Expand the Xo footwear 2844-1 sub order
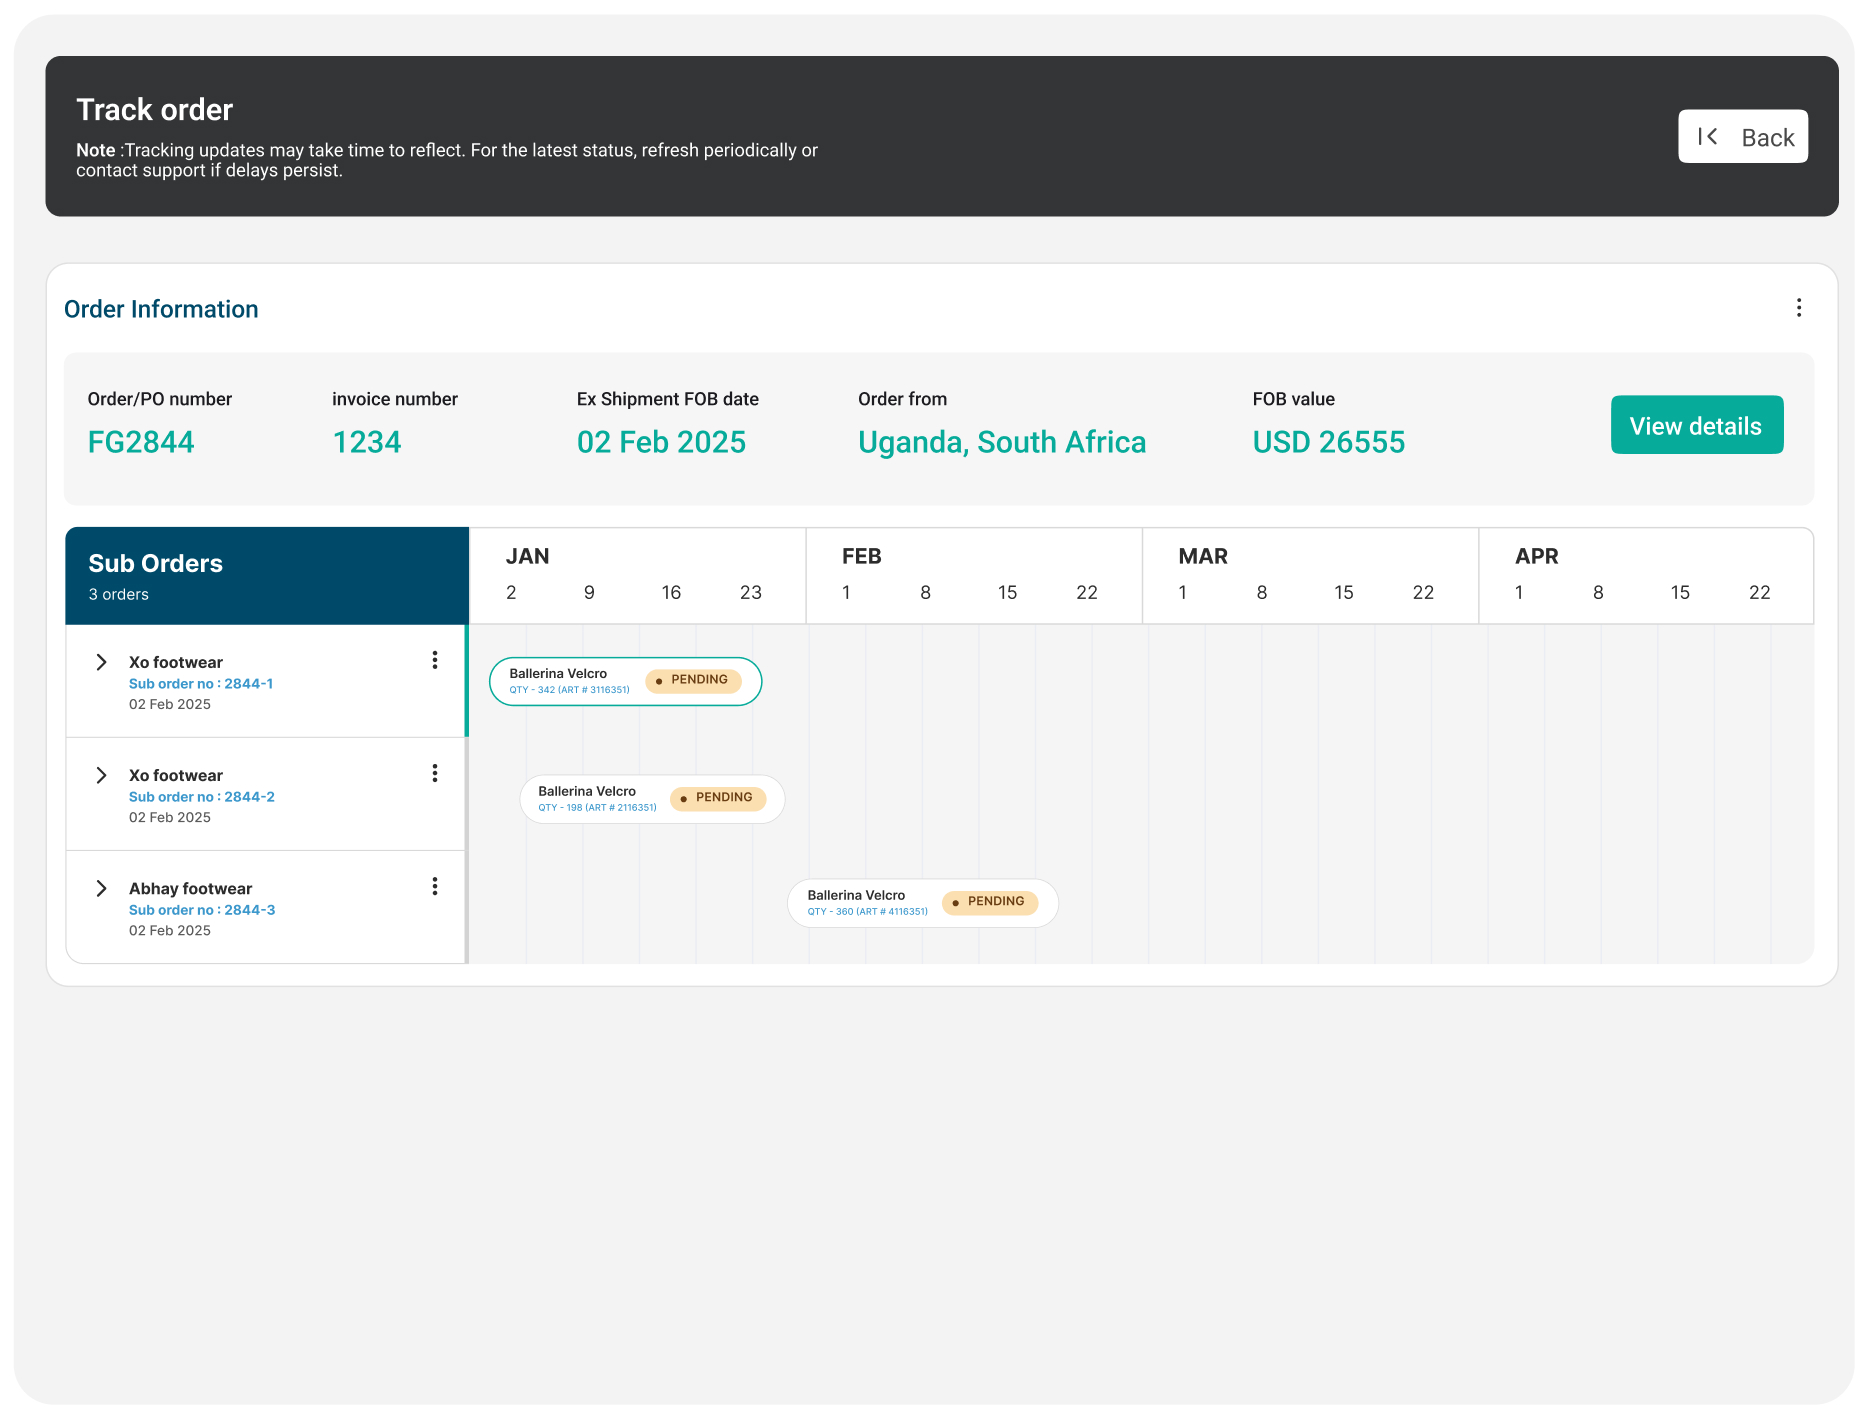Image resolution: width=1868 pixels, height=1418 pixels. click(101, 662)
